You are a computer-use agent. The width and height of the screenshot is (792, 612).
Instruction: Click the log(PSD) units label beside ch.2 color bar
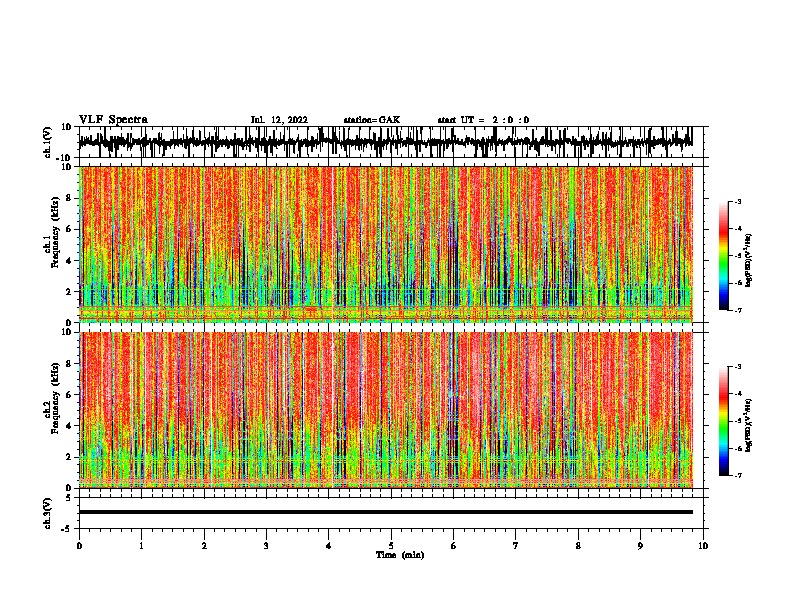pos(749,425)
